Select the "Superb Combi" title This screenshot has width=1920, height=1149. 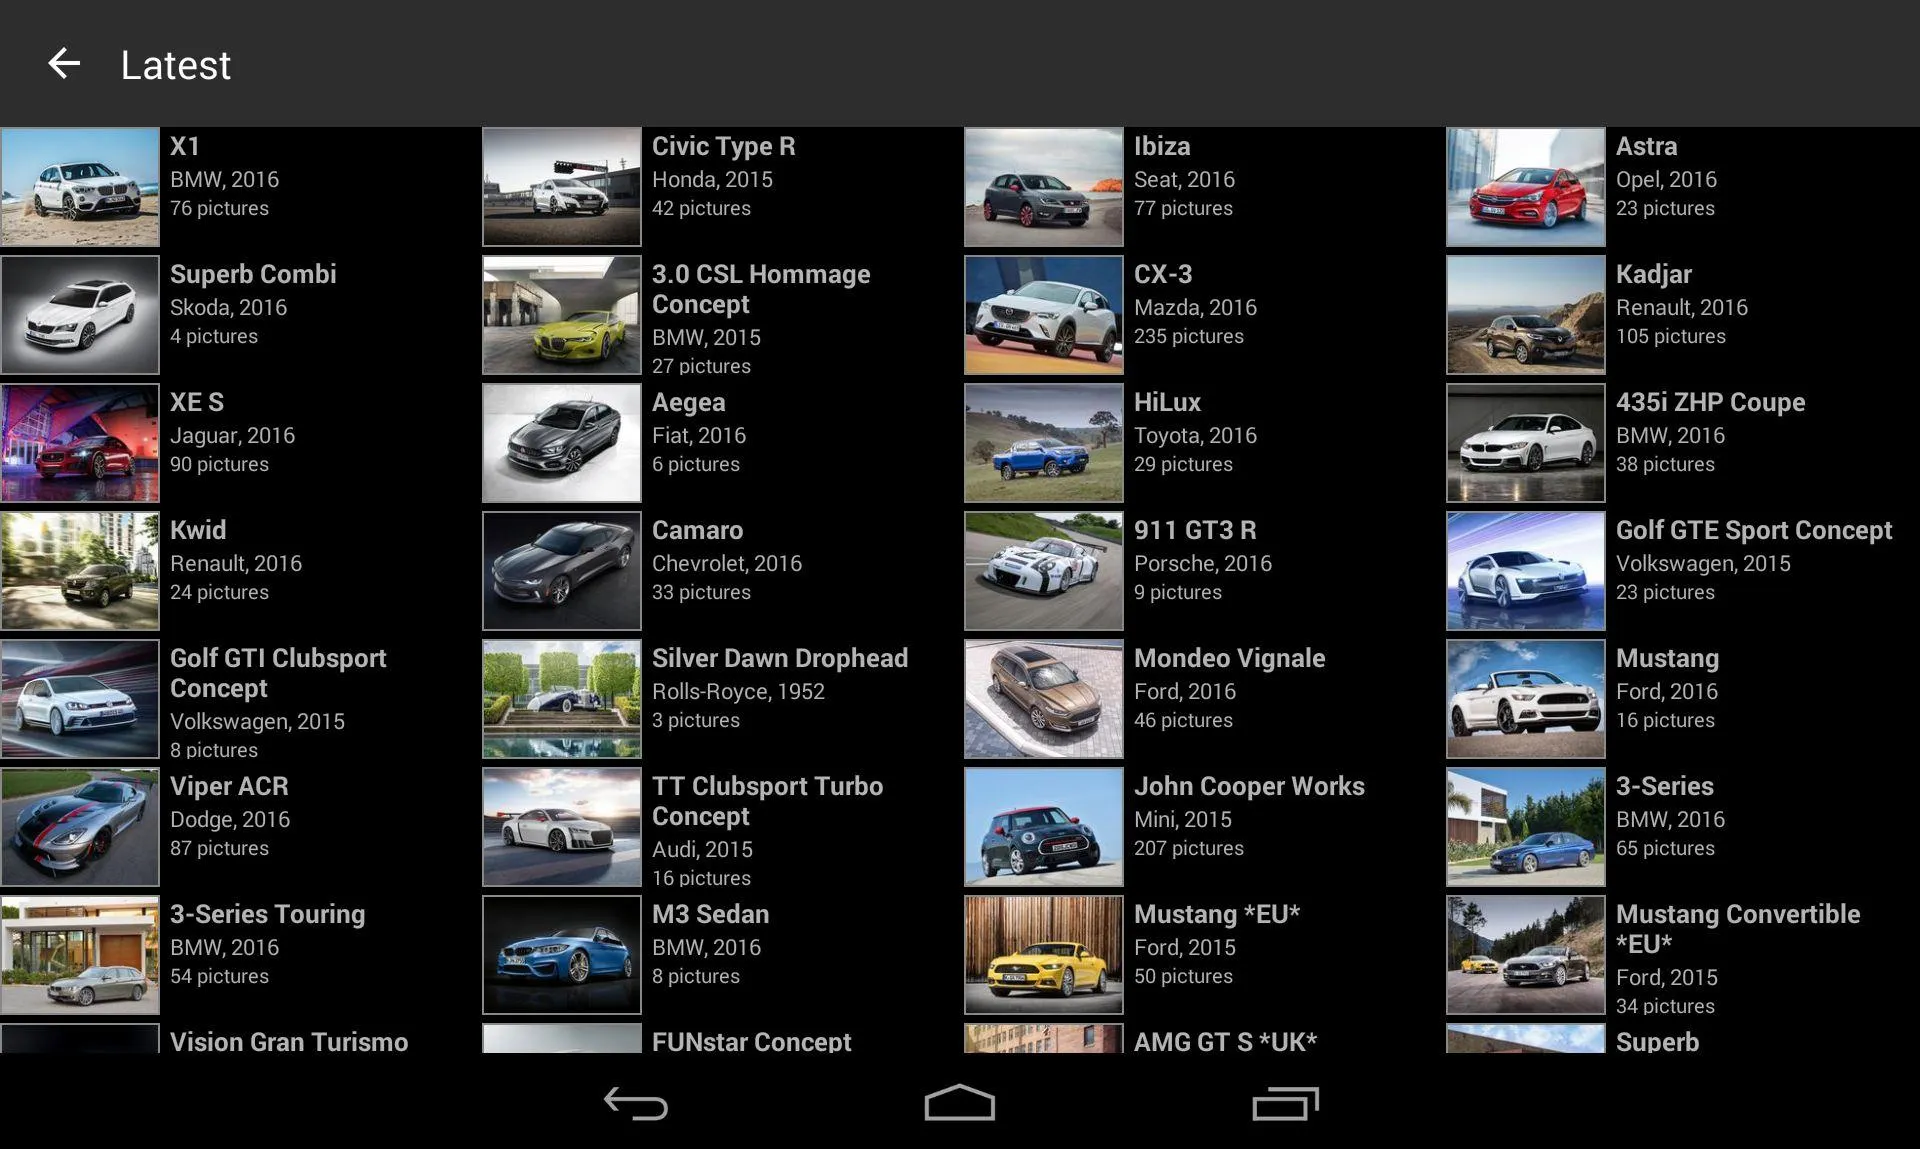pyautogui.click(x=253, y=274)
